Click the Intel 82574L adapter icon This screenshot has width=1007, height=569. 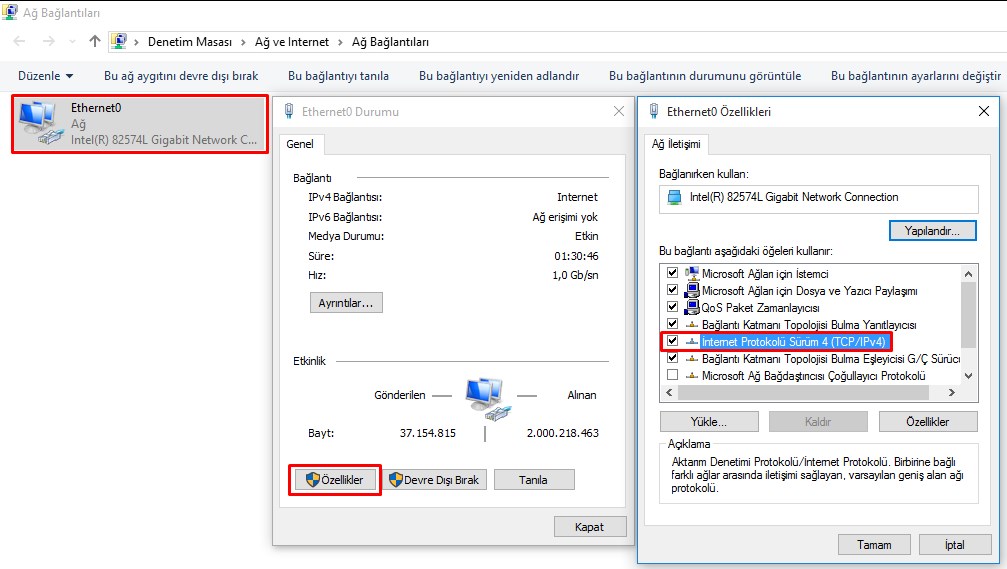coord(674,198)
